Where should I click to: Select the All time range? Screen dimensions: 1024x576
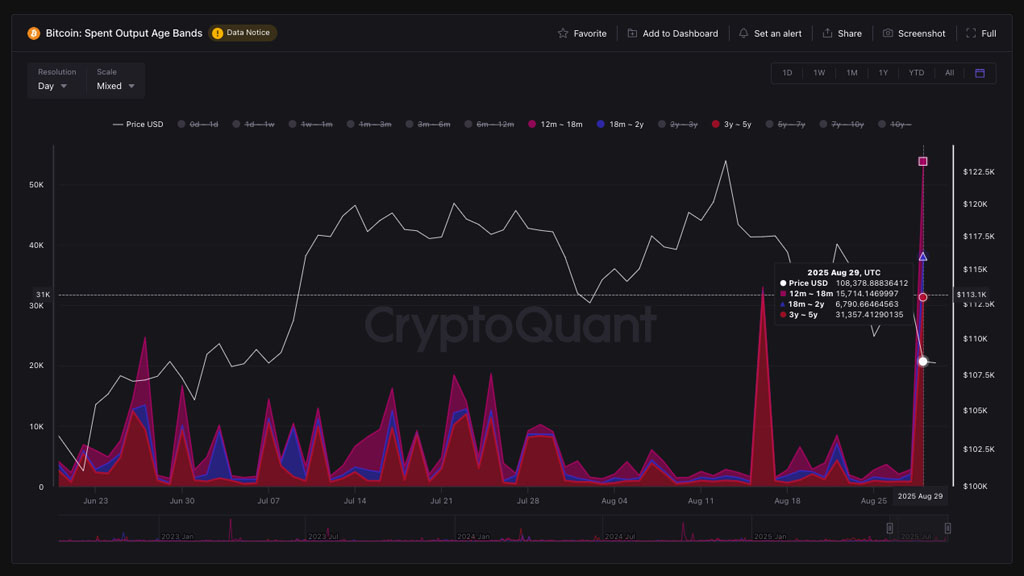pos(950,73)
